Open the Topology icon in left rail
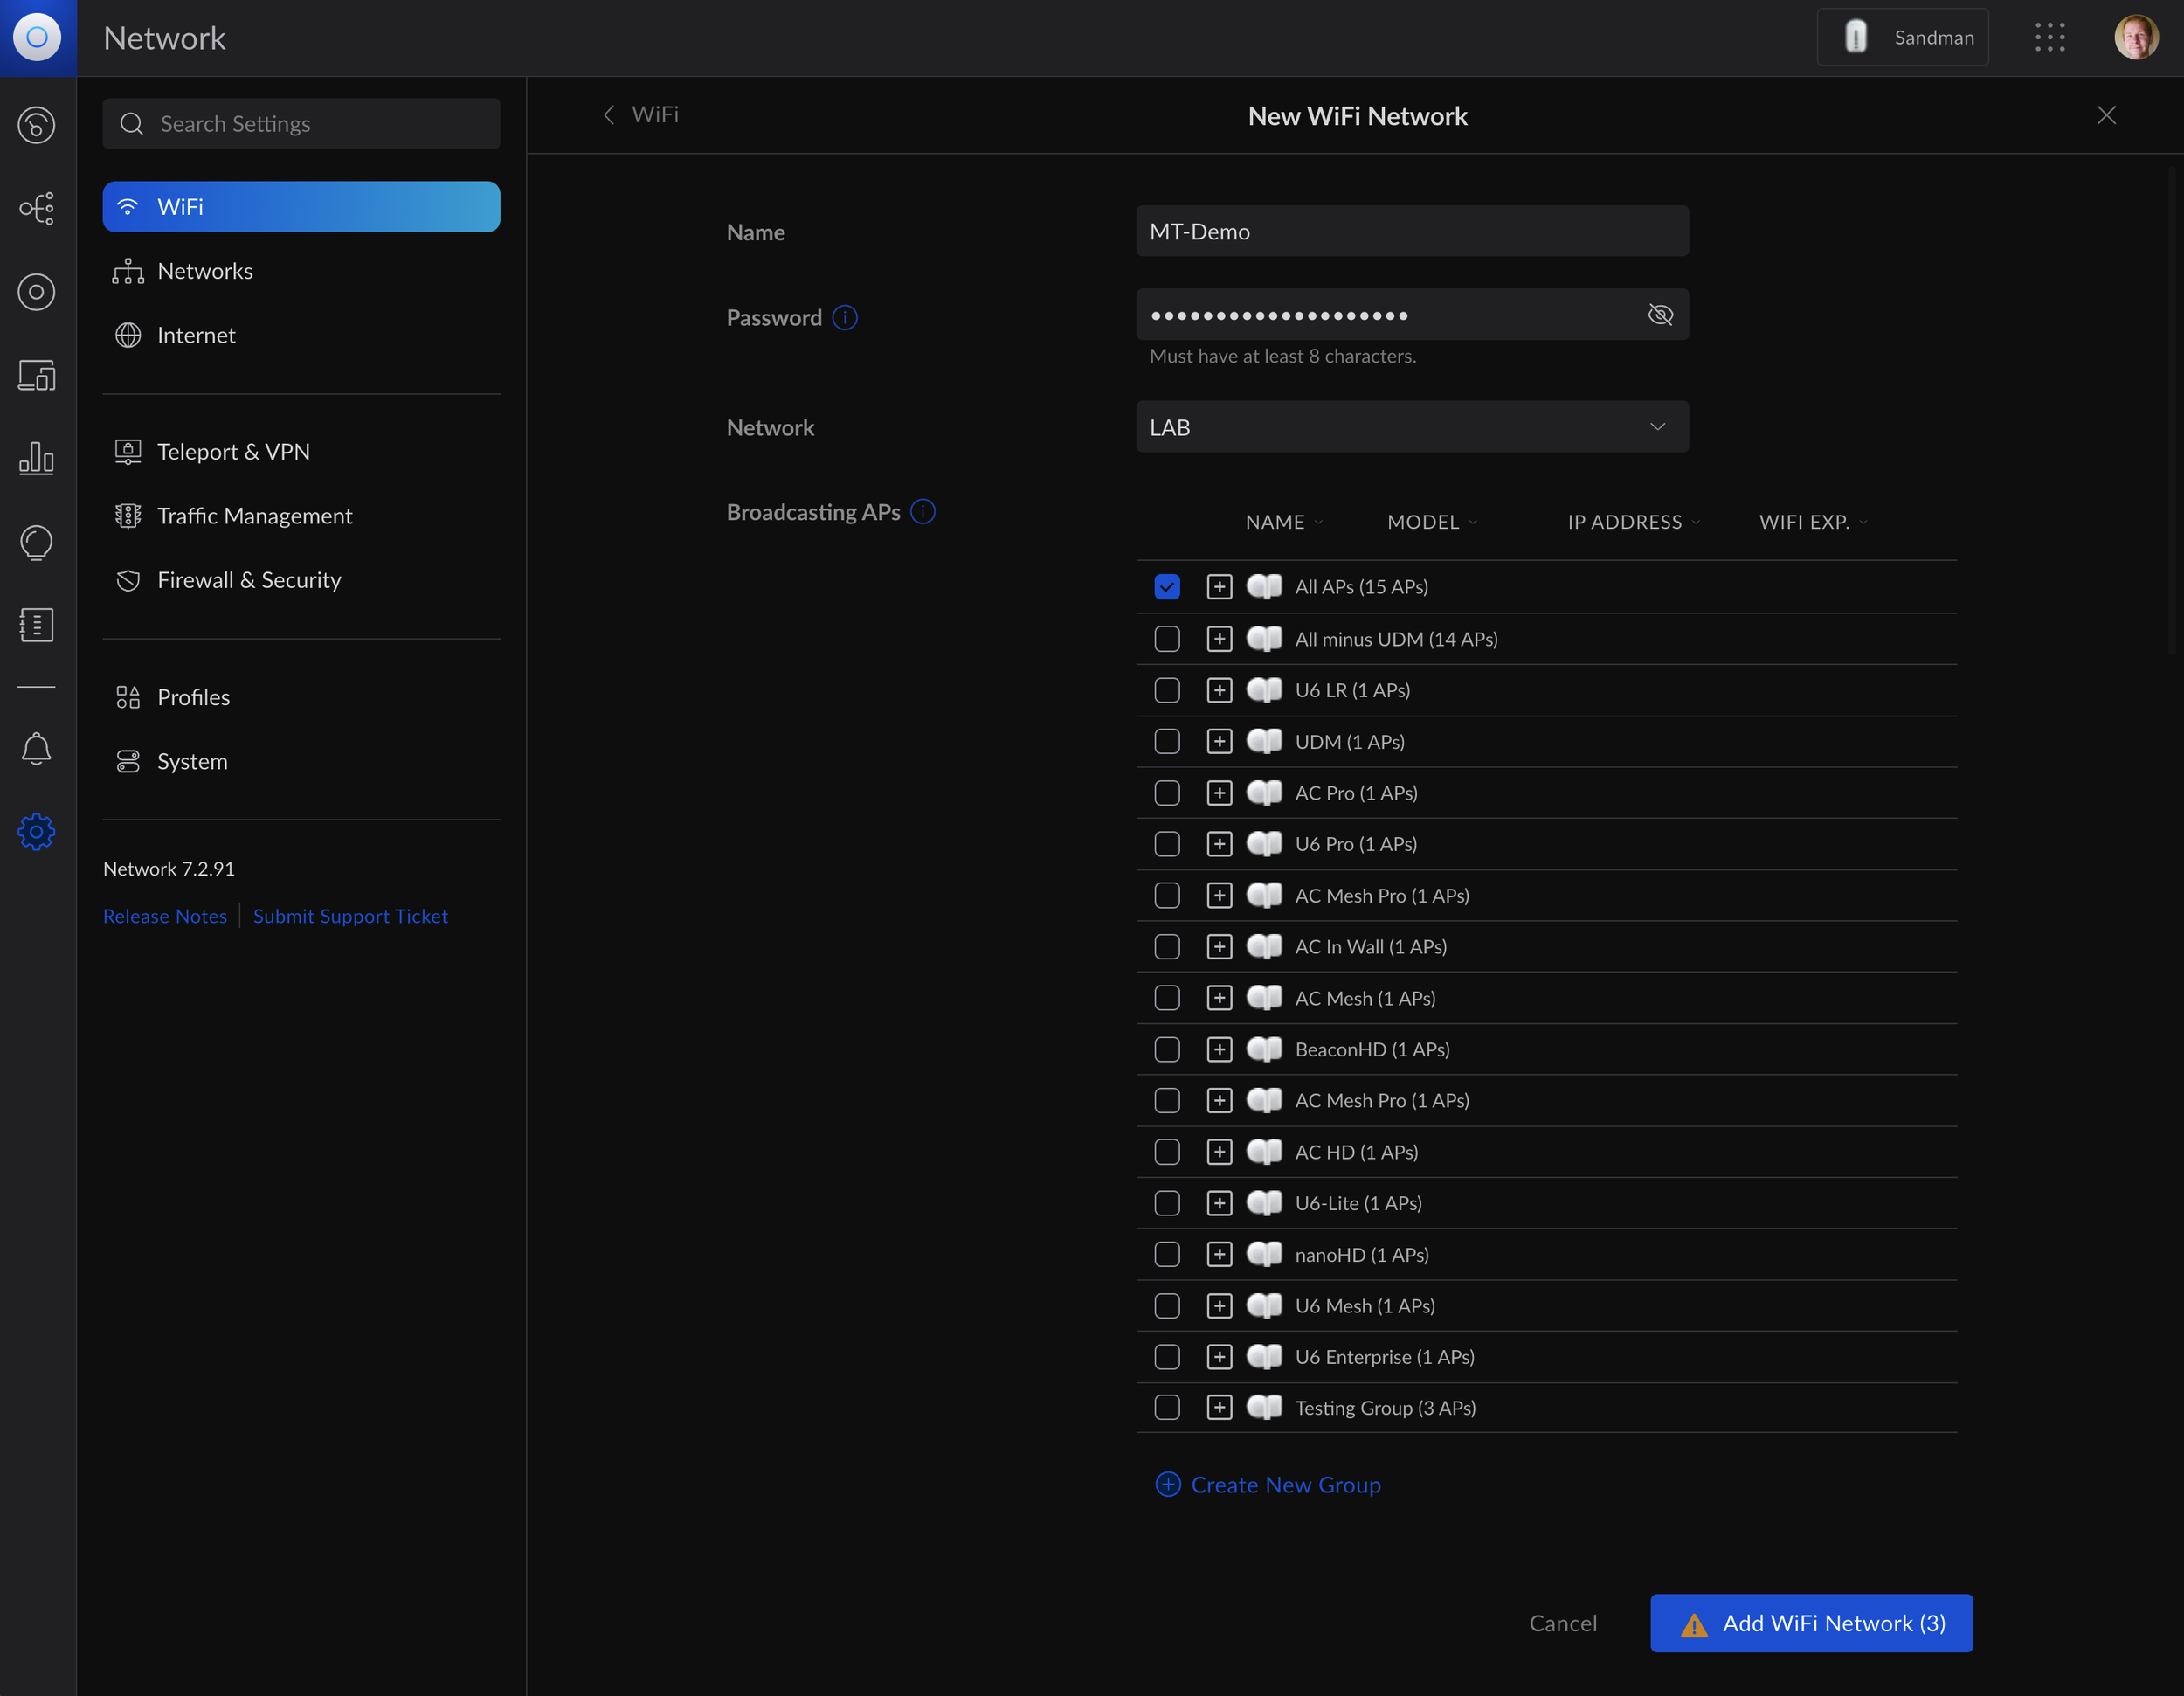Viewport: 2184px width, 1696px height. [36, 208]
